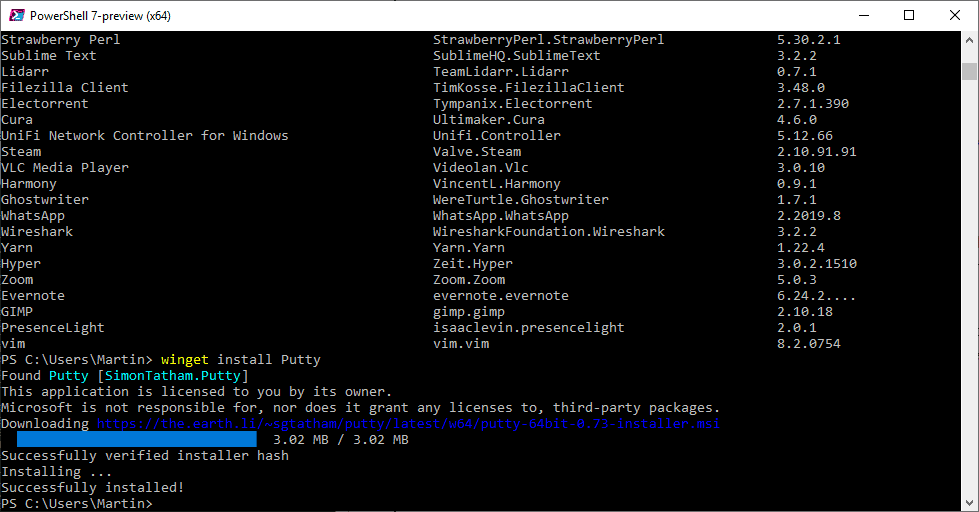979x512 pixels.
Task: Click the "Successfully installed!" message
Action: [x=92, y=488]
